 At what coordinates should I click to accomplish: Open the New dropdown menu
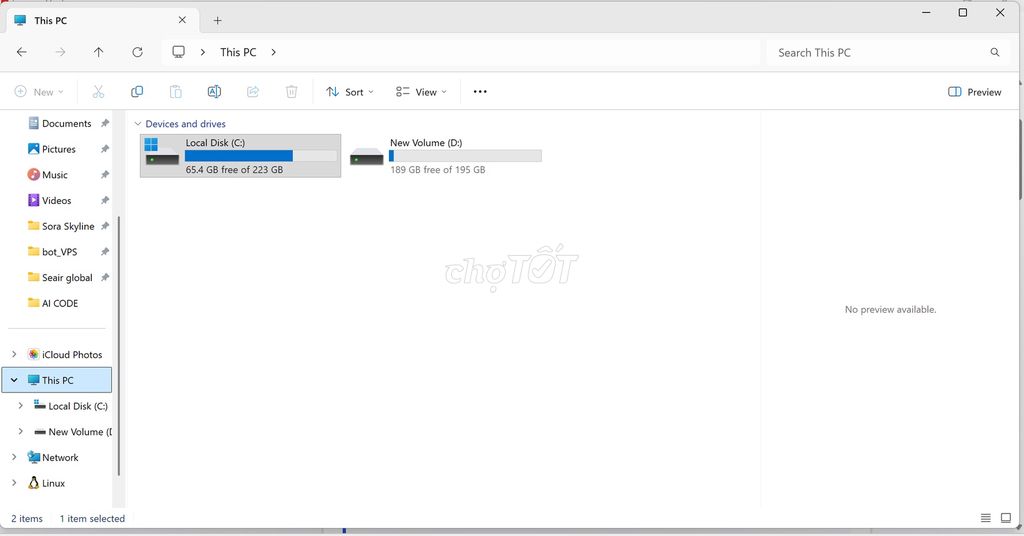pos(39,92)
